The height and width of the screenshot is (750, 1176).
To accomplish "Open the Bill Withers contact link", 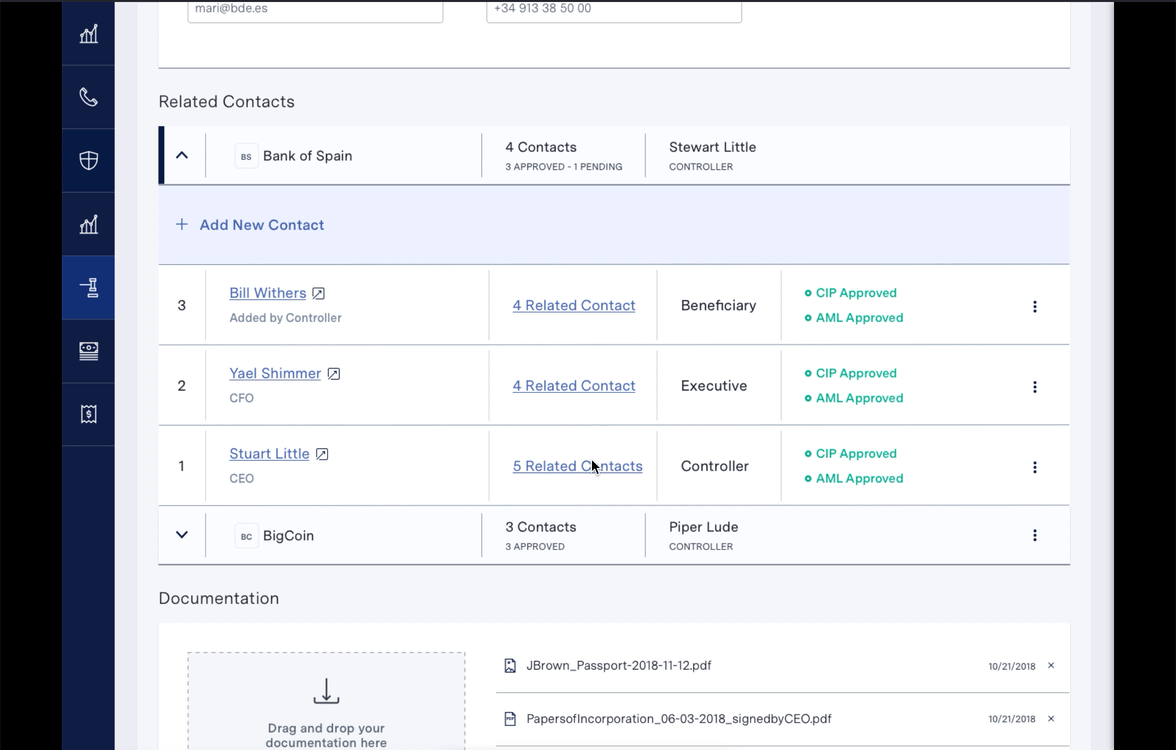I will coord(267,293).
